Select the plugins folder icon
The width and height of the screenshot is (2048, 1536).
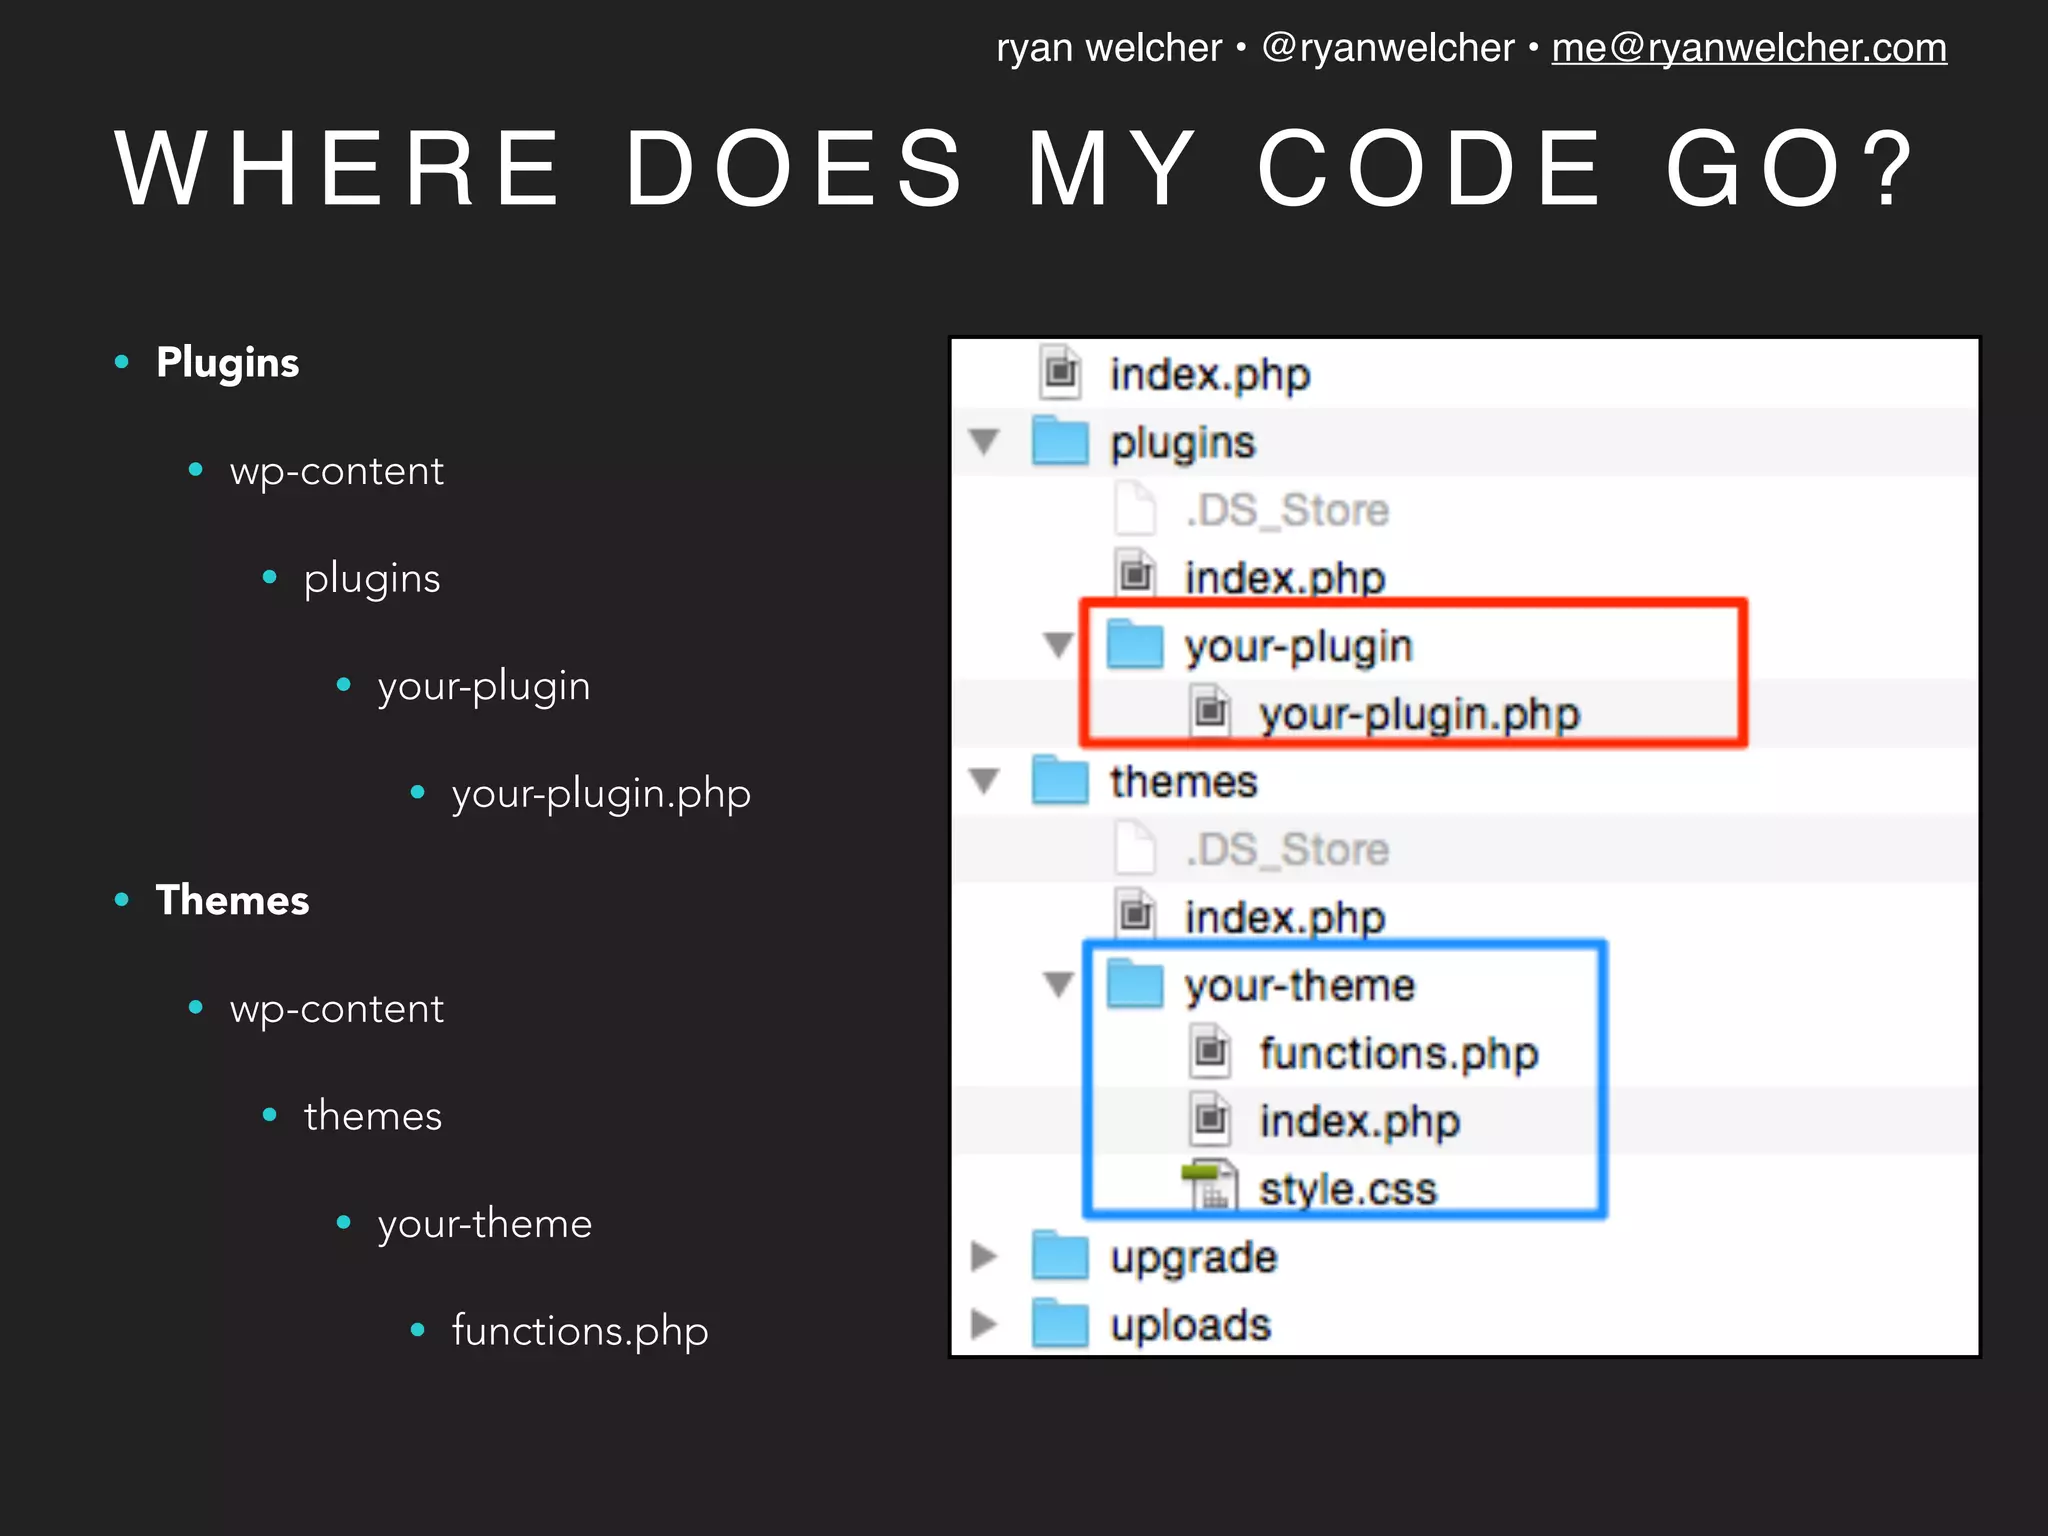click(x=1060, y=441)
